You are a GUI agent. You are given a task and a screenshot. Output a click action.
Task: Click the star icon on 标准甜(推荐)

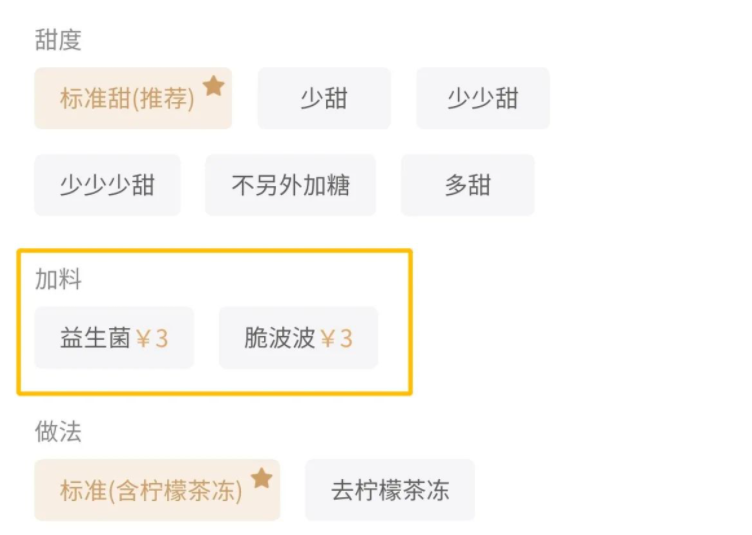point(213,86)
